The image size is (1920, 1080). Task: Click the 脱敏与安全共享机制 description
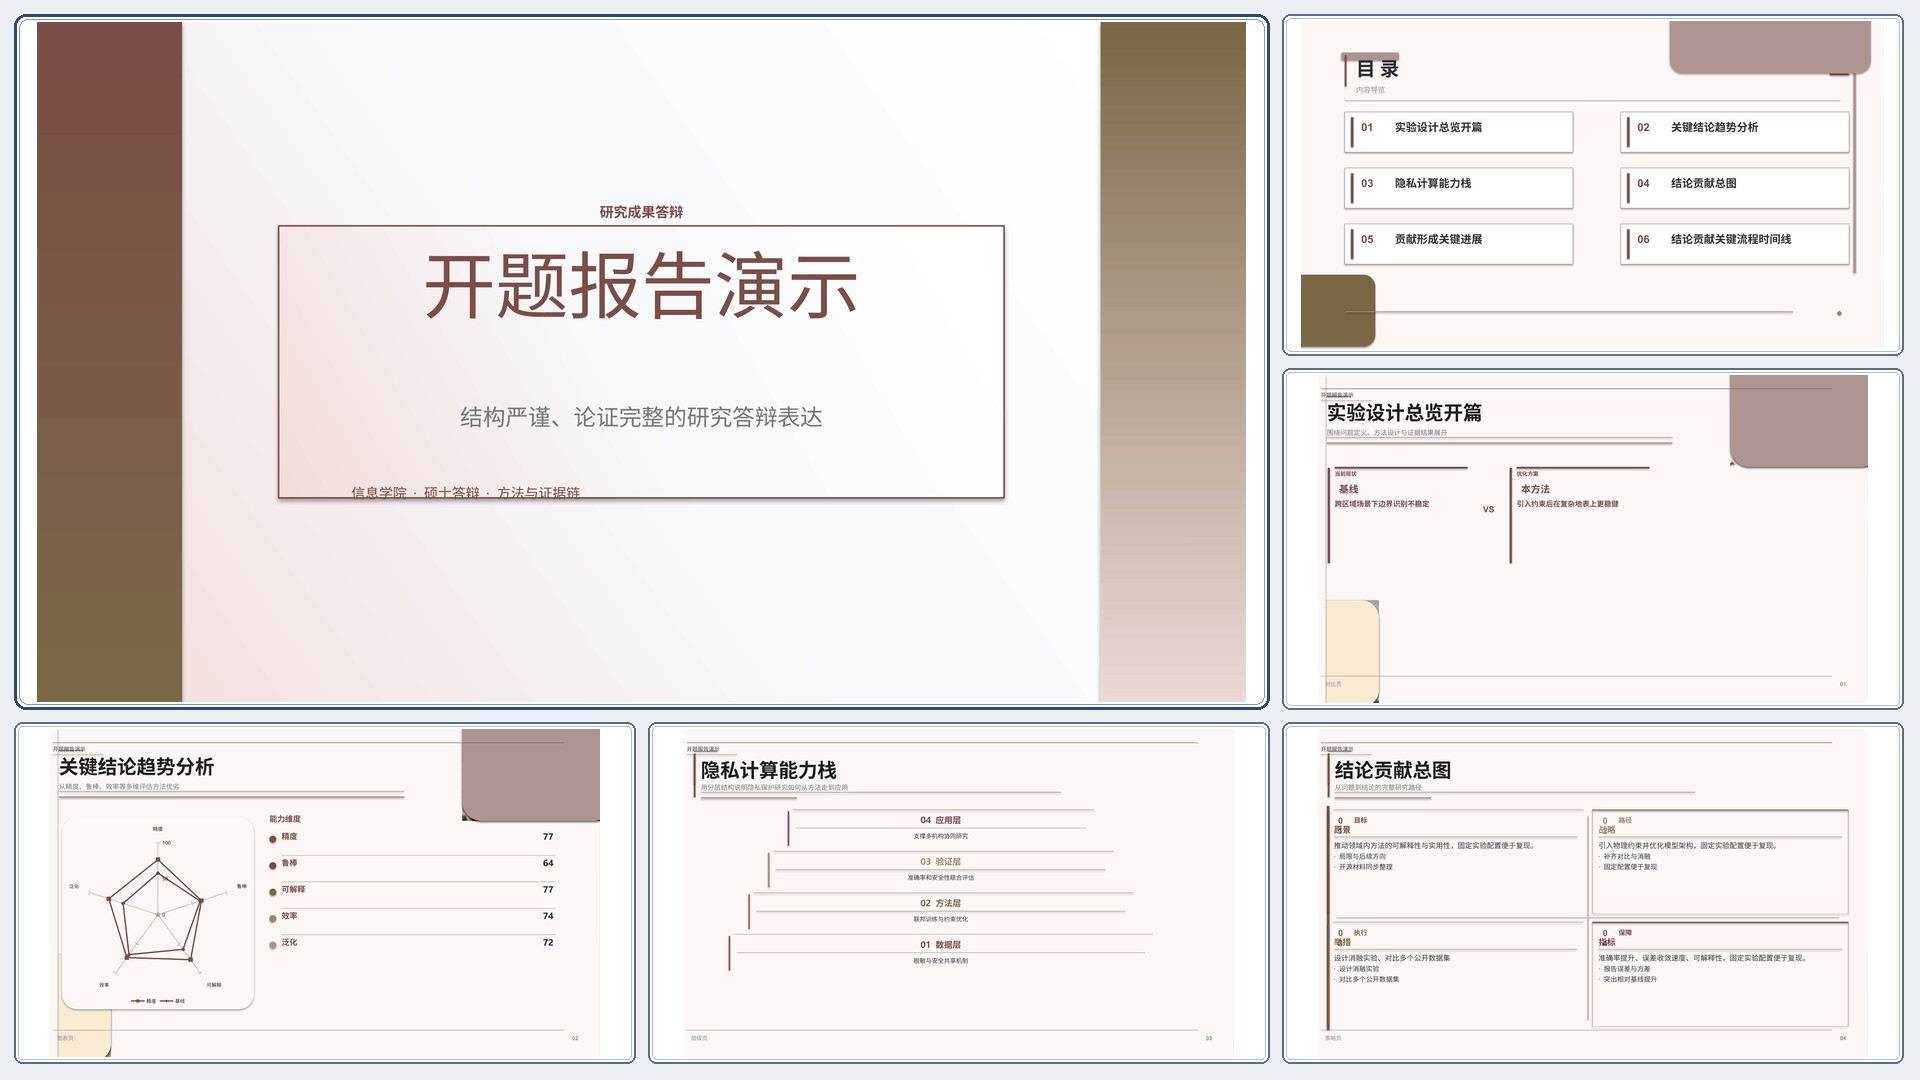940,961
